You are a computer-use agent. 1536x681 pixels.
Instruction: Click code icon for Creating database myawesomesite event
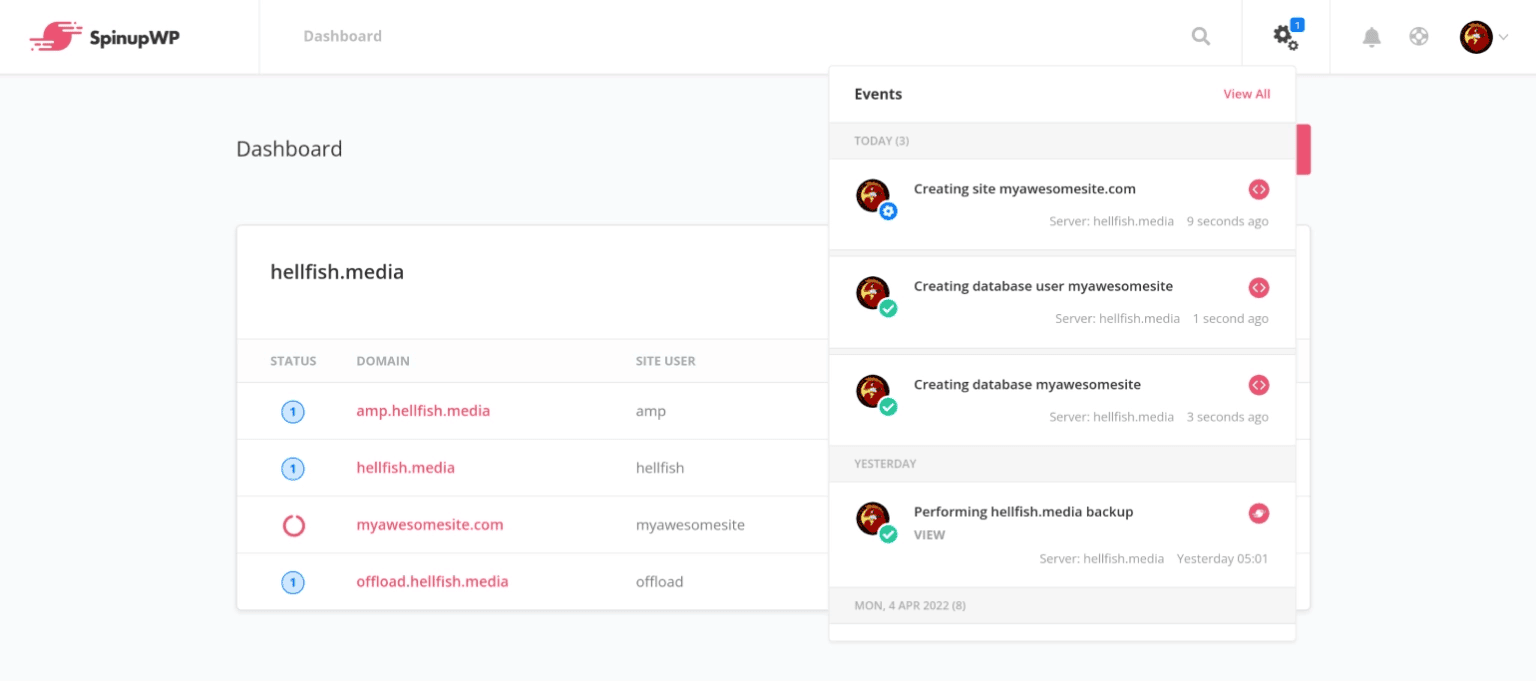point(1259,385)
